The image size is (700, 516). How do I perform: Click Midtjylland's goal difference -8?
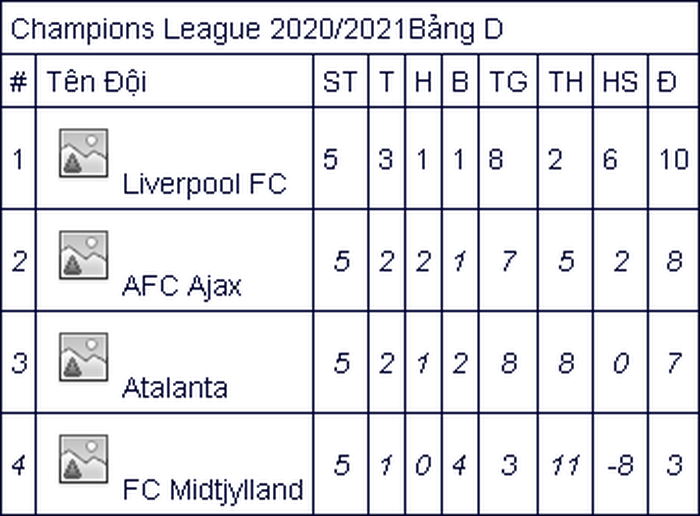point(621,466)
